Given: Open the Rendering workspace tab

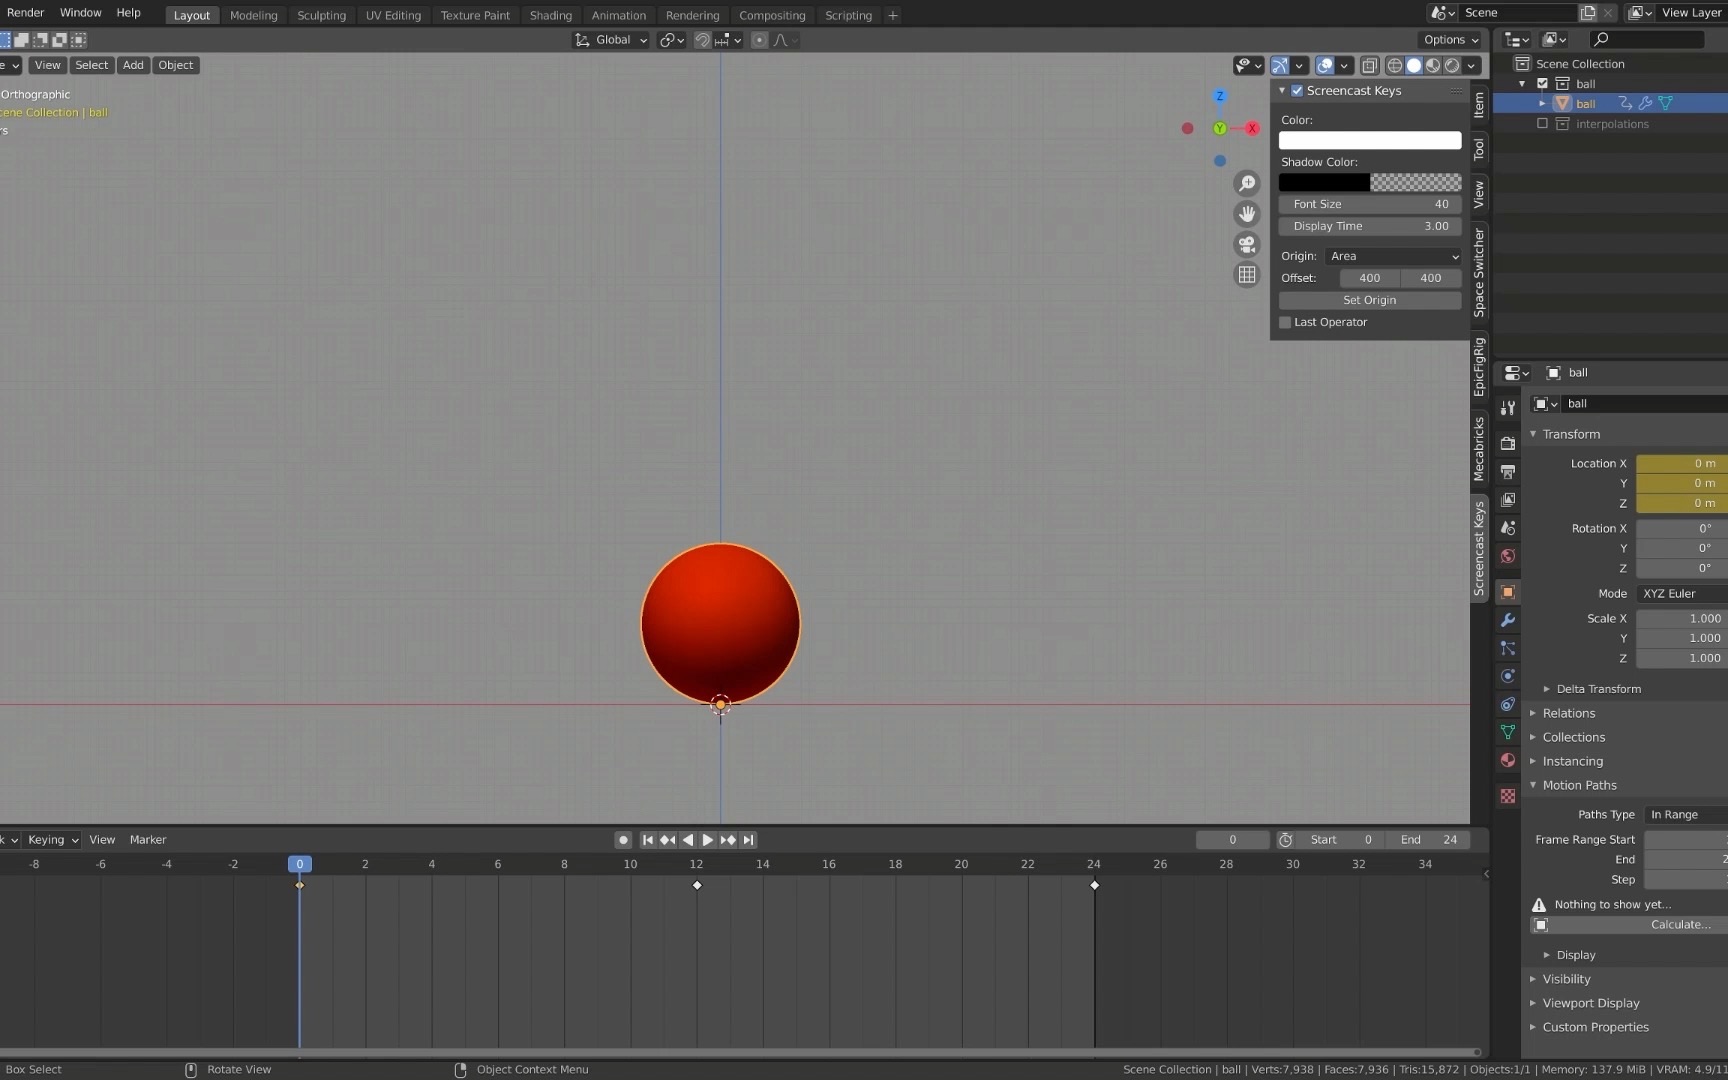Looking at the screenshot, I should pyautogui.click(x=692, y=15).
